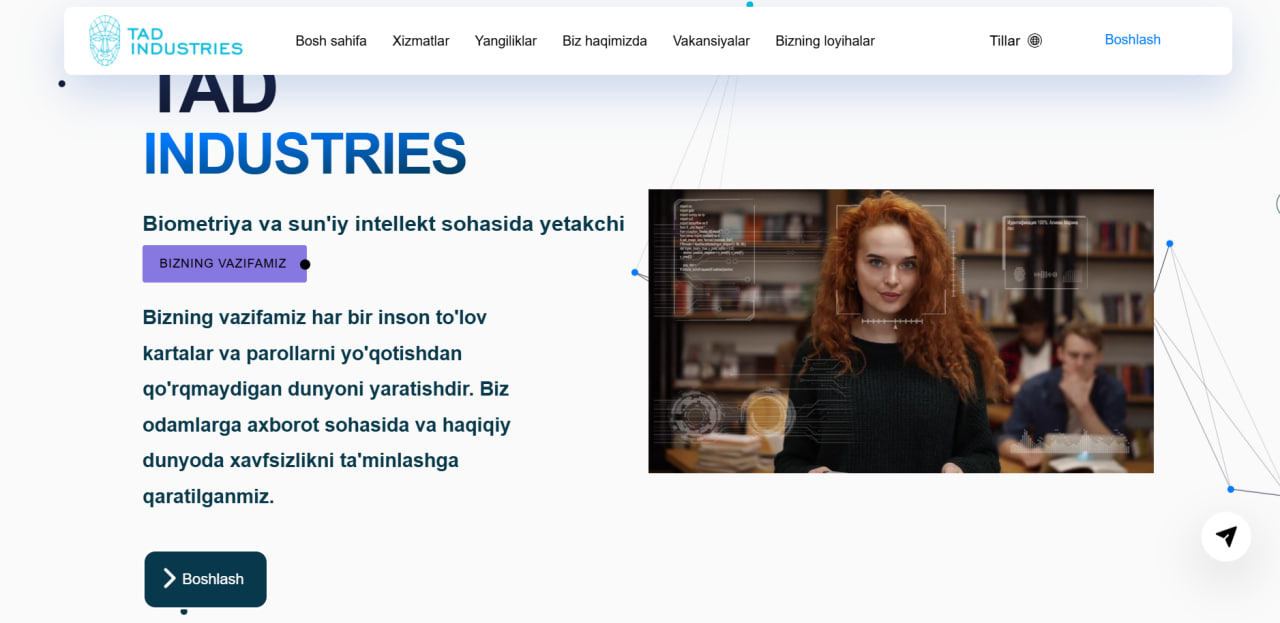
Task: Click the globe icon beside Tillar
Action: tap(1035, 41)
